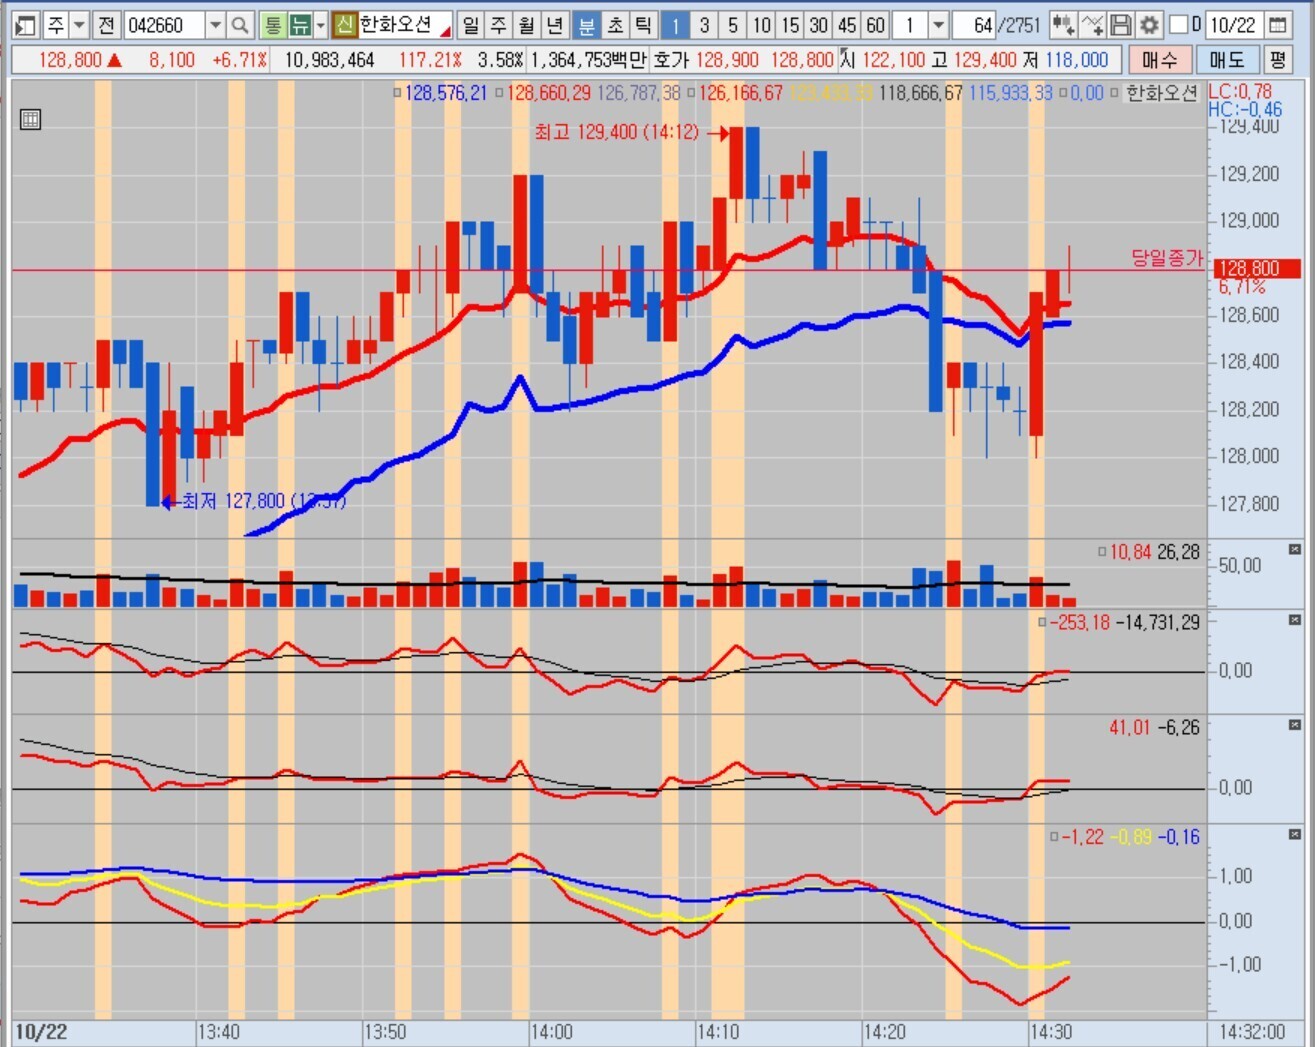Image resolution: width=1315 pixels, height=1047 pixels.
Task: Click the stock name 한화오션
Action: pyautogui.click(x=395, y=25)
